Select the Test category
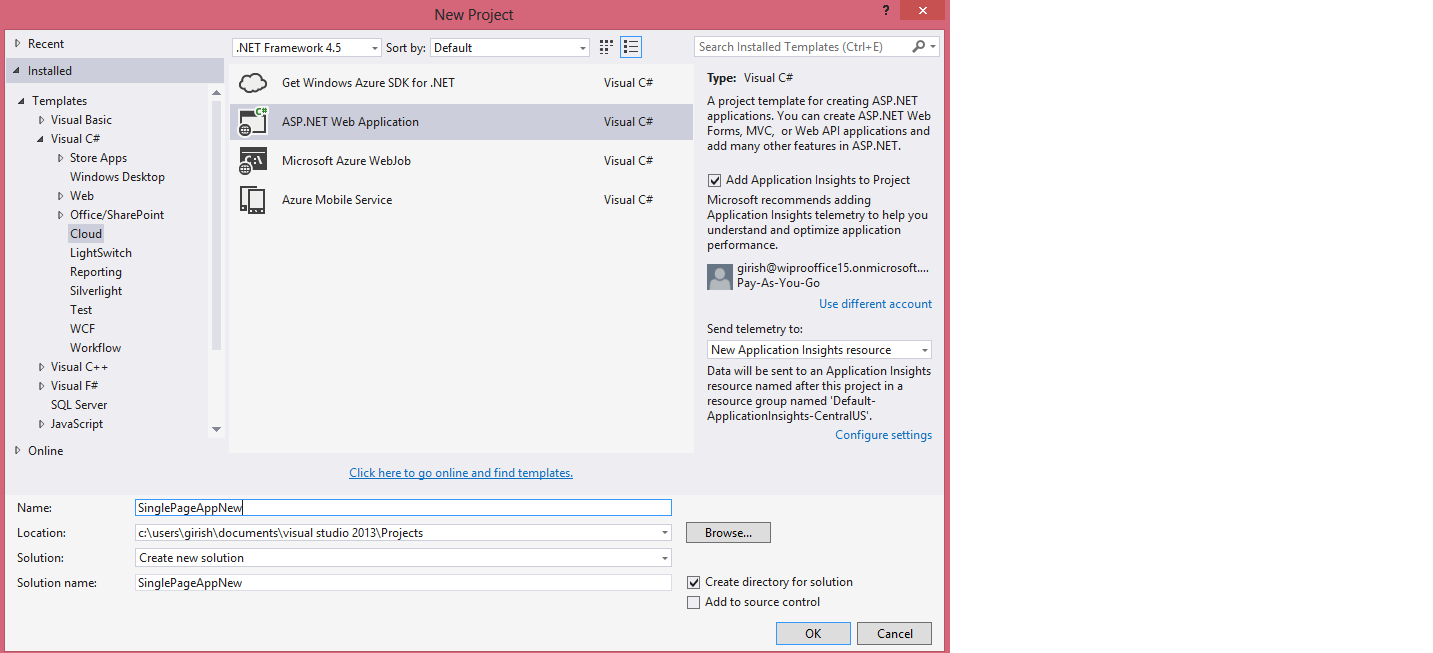This screenshot has height=653, width=1433. [x=81, y=310]
